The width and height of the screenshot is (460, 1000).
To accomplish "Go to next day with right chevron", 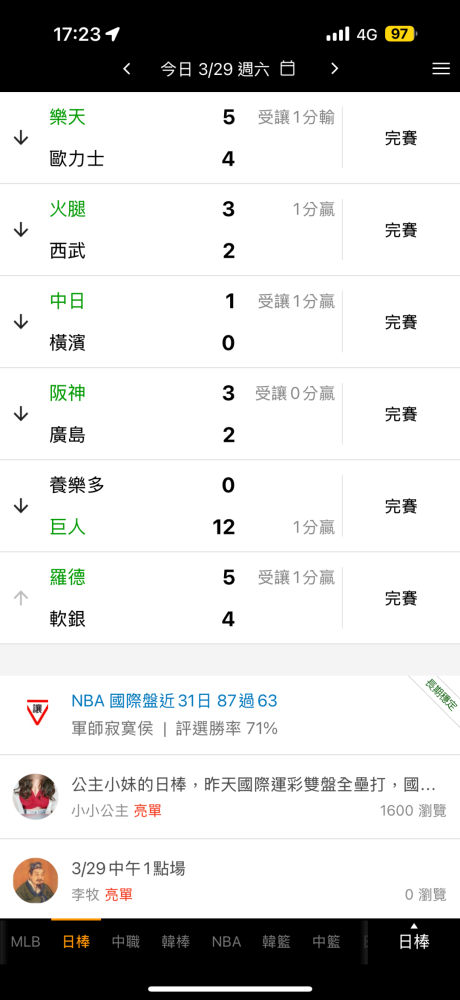I will tap(334, 69).
